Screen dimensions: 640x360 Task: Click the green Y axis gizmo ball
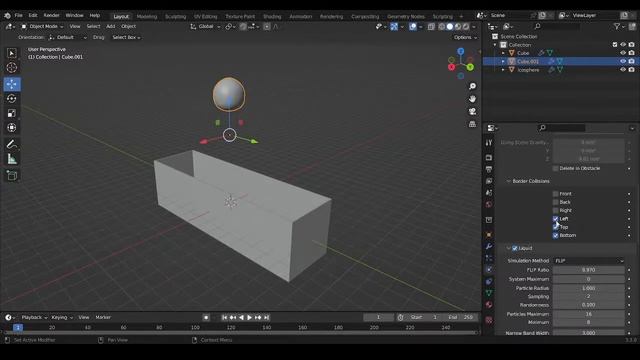point(470,67)
